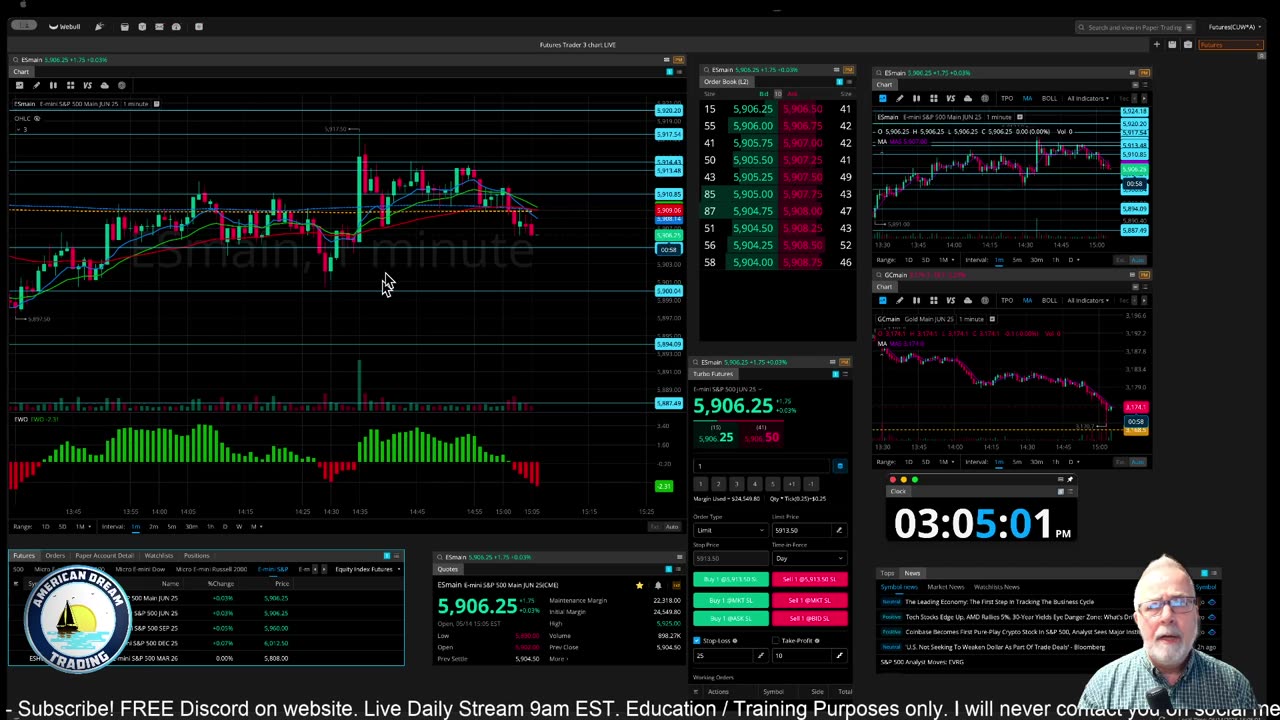The width and height of the screenshot is (1280, 720).
Task: Expand All Indicators dropdown in GCmain chart
Action: click(x=1090, y=300)
